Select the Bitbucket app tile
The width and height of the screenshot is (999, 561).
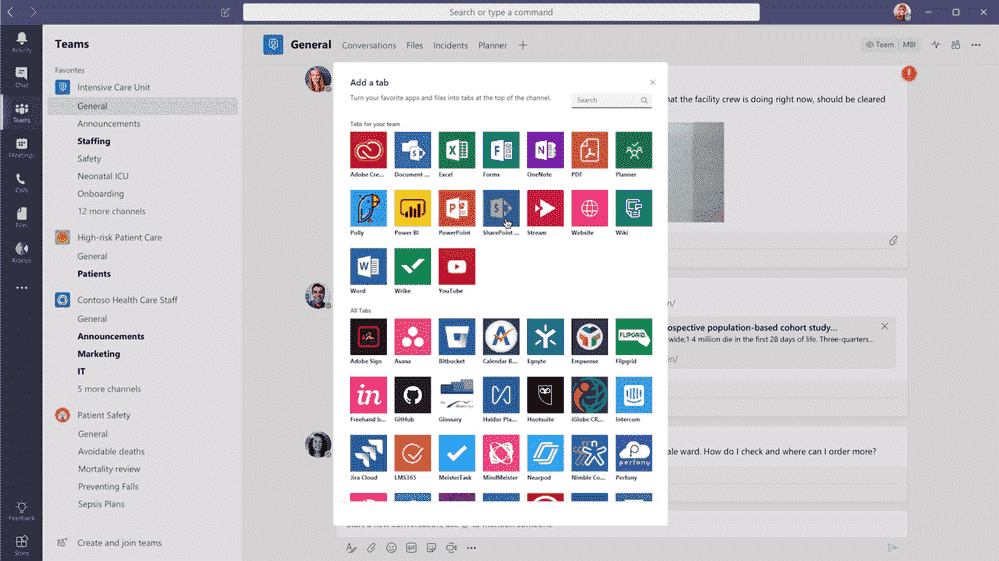457,337
